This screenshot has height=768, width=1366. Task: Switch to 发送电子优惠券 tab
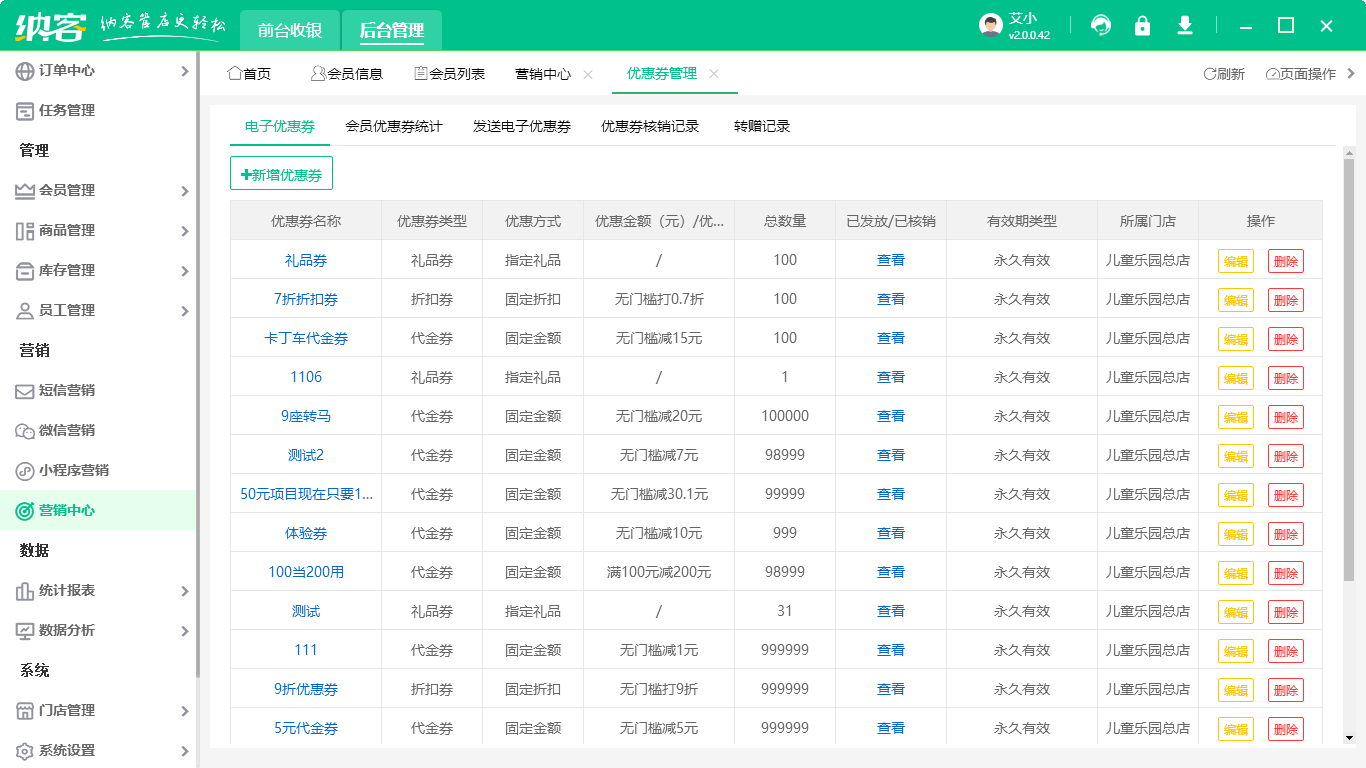pos(521,126)
